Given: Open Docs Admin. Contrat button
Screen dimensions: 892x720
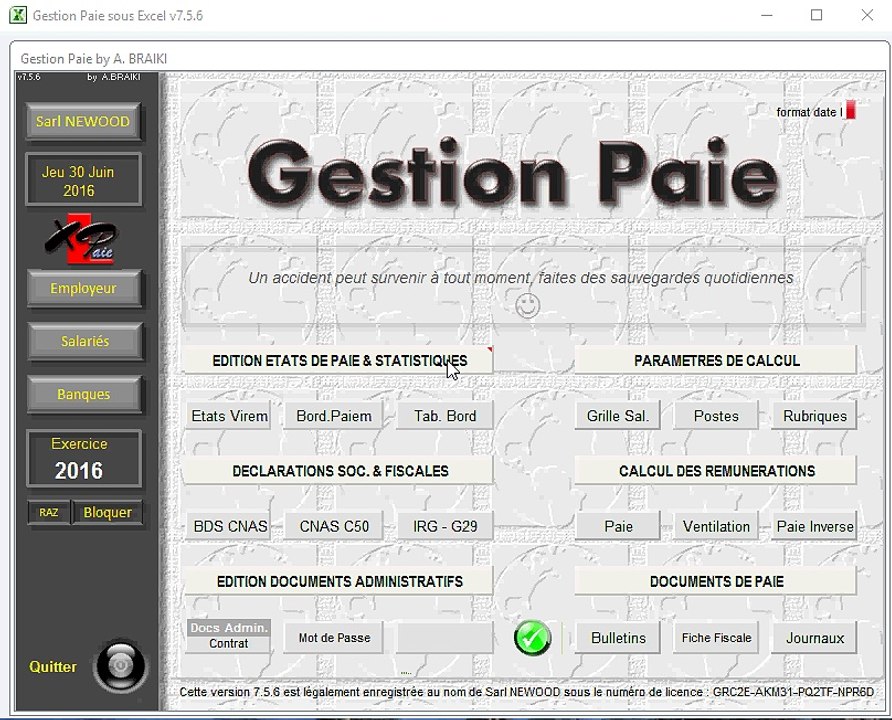Looking at the screenshot, I should click(229, 636).
